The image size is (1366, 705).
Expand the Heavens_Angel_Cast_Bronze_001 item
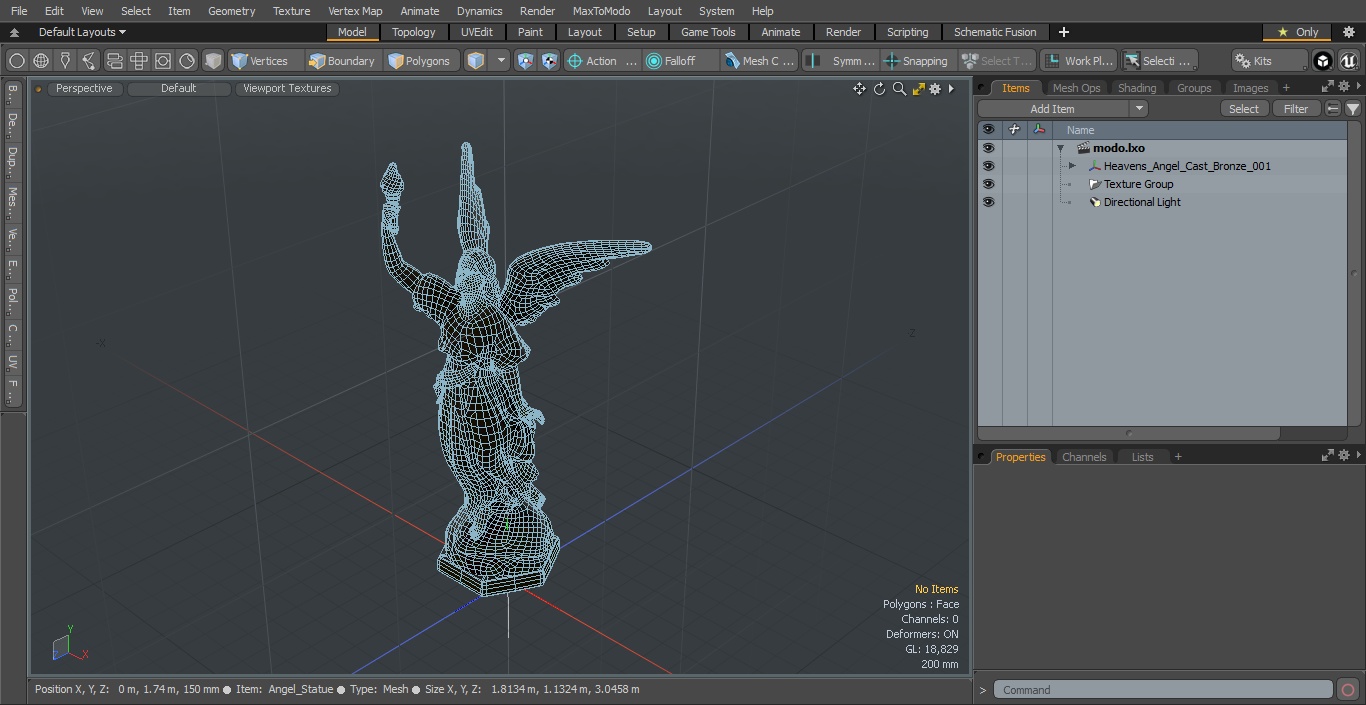pos(1072,166)
